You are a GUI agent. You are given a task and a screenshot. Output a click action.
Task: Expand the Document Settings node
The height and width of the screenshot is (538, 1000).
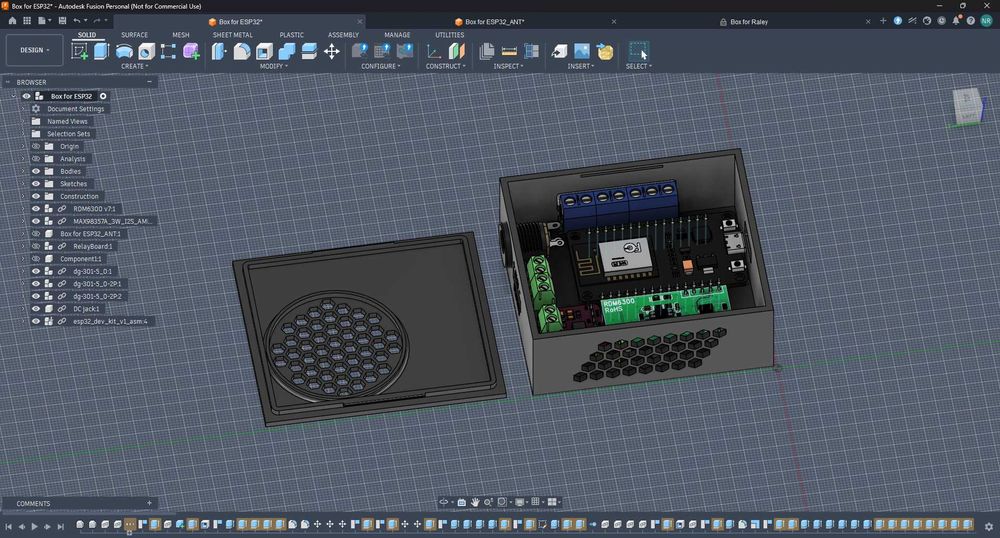[23, 109]
